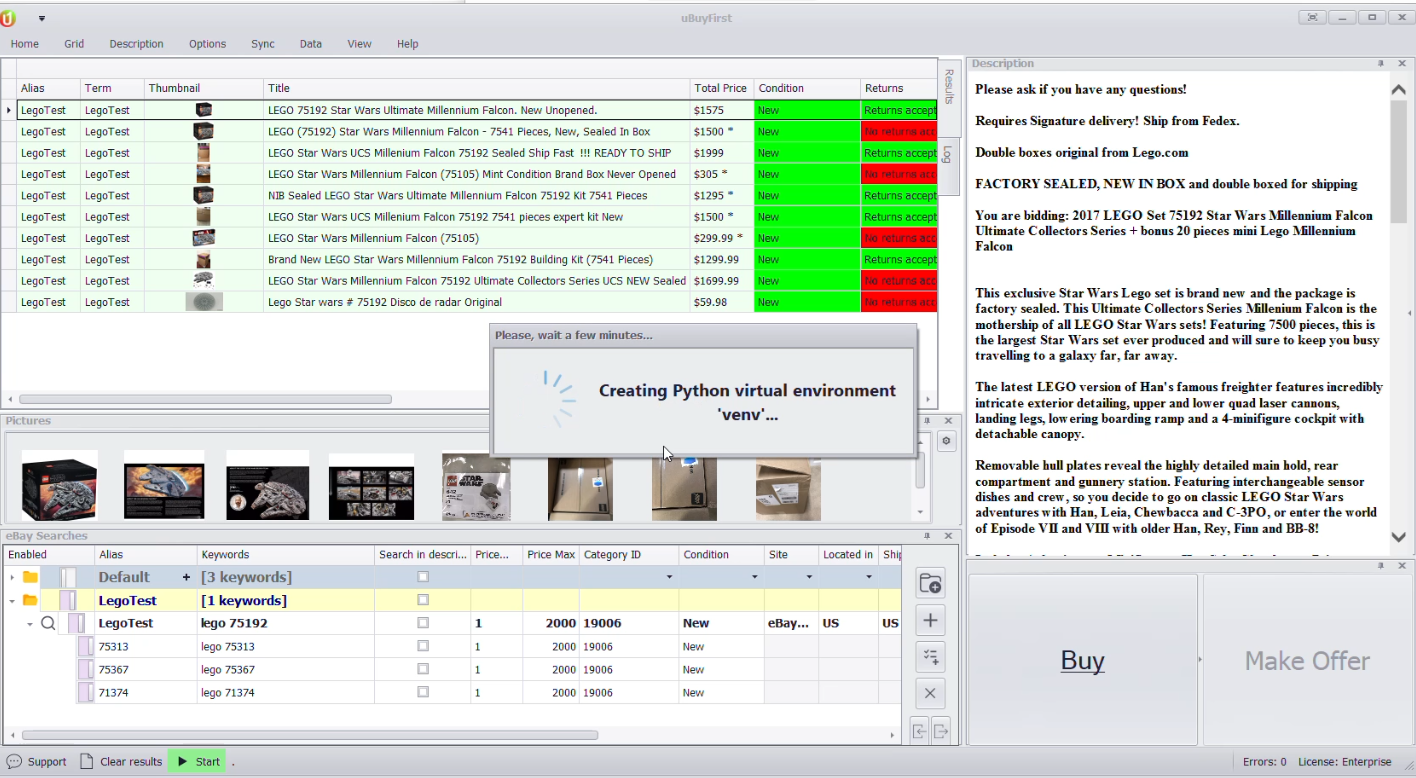Click the Support chat icon
Viewport: 1416px width, 778px height.
tap(14, 761)
